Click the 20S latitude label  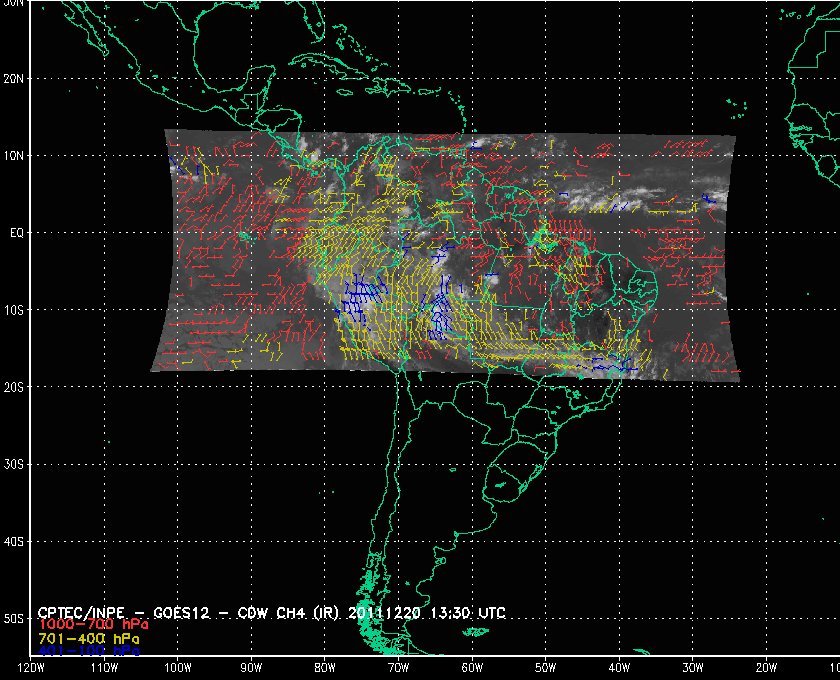13,387
